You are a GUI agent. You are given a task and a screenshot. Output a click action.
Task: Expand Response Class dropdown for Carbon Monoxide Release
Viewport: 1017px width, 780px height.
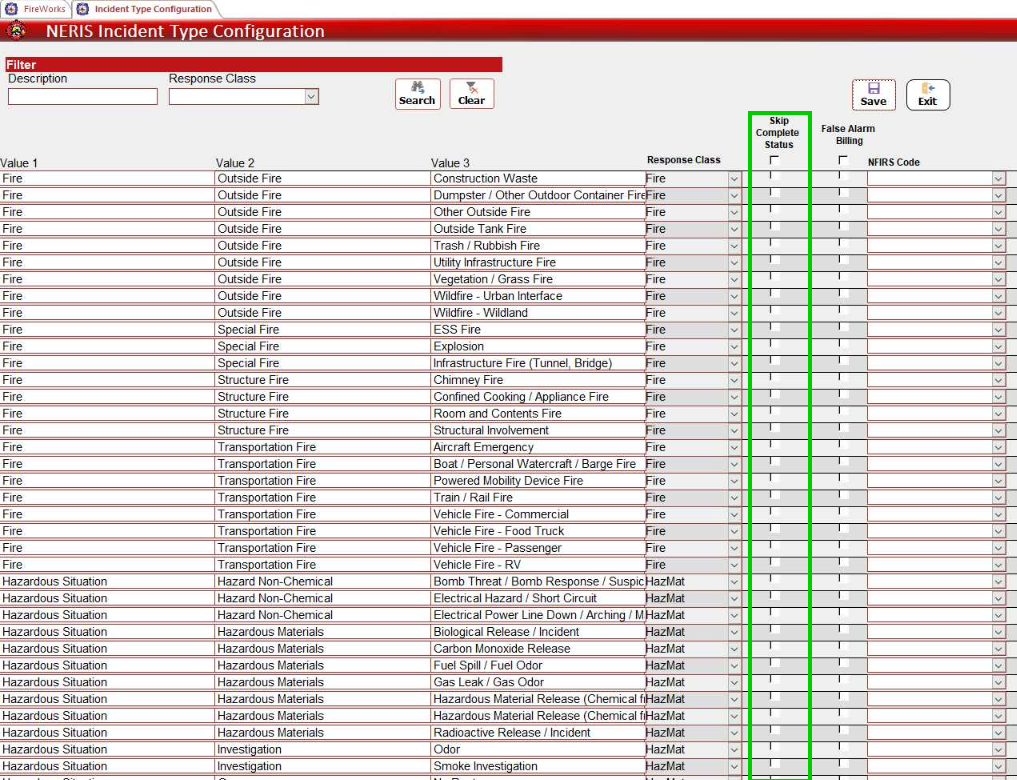tap(734, 649)
